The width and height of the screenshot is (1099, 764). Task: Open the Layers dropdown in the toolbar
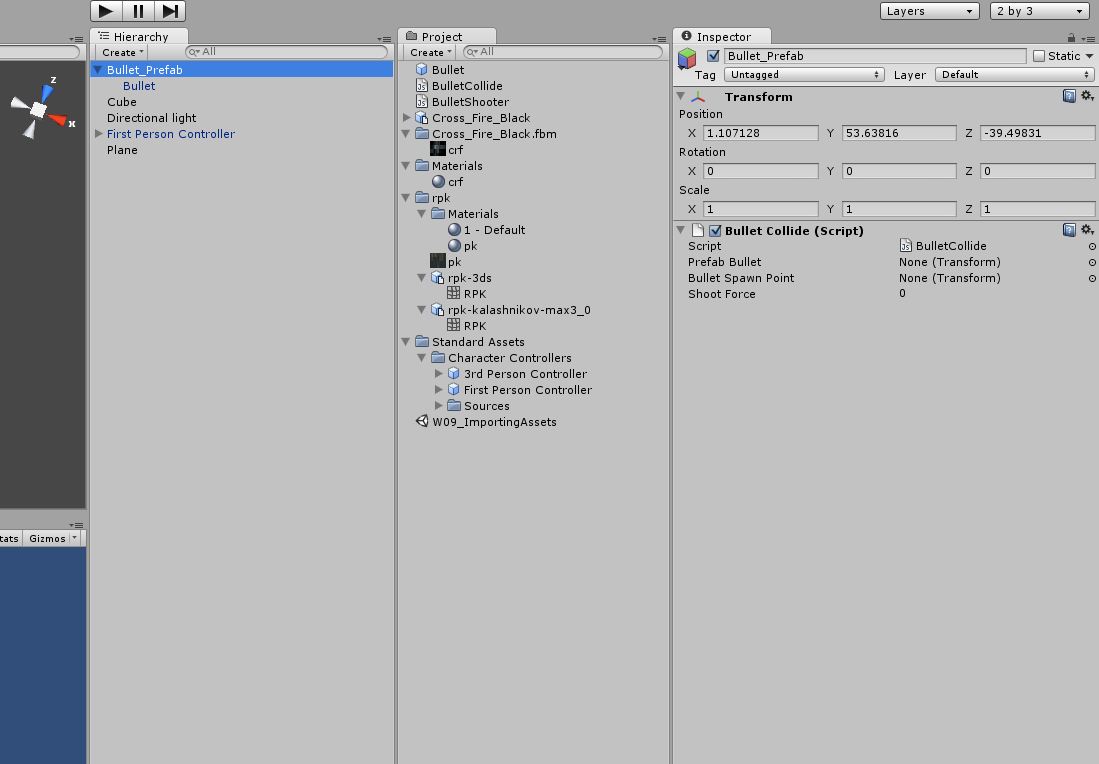(x=929, y=10)
